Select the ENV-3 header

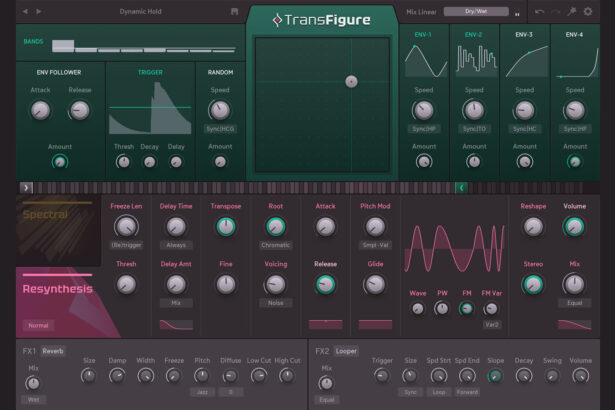pos(524,35)
